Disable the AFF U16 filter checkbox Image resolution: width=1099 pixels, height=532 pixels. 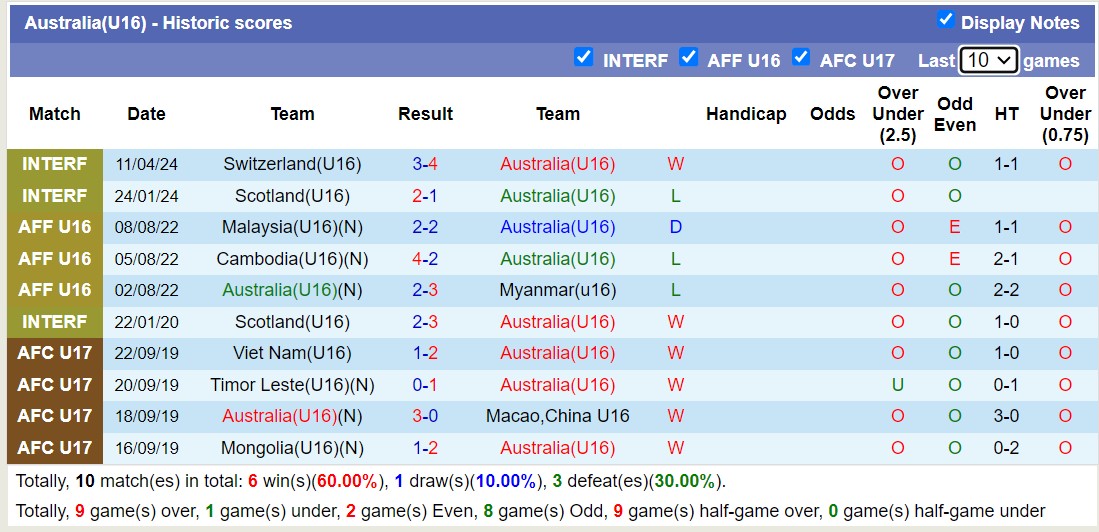(x=688, y=58)
